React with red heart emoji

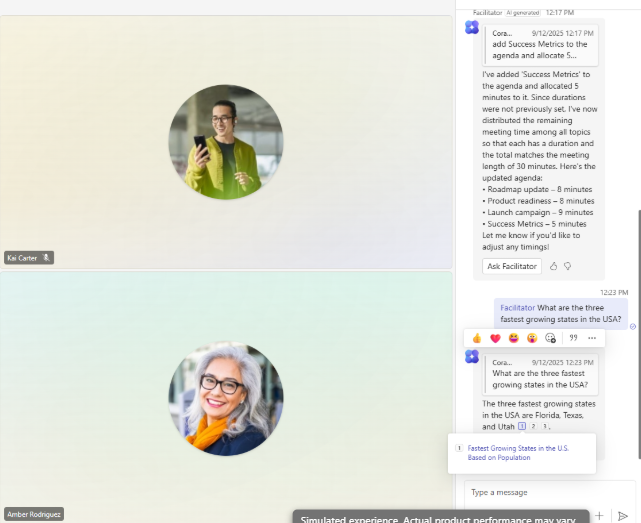coord(495,338)
